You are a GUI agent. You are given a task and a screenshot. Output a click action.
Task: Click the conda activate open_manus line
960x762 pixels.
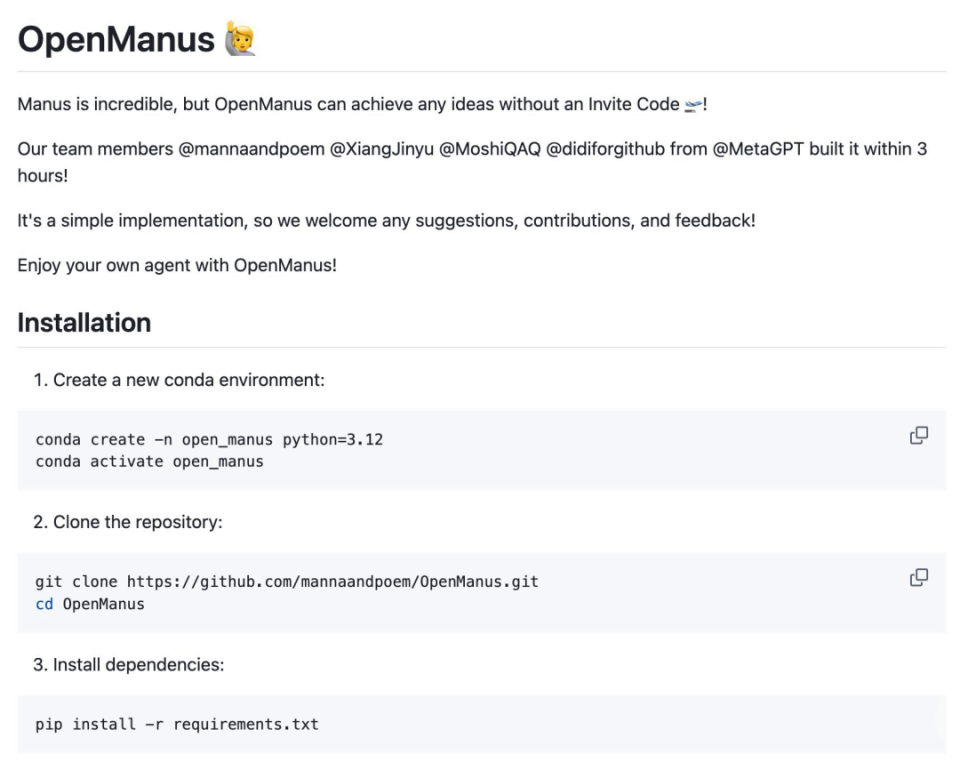tap(149, 461)
